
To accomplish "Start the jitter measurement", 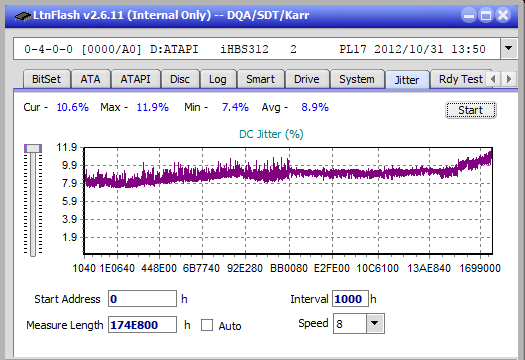I will coord(470,110).
